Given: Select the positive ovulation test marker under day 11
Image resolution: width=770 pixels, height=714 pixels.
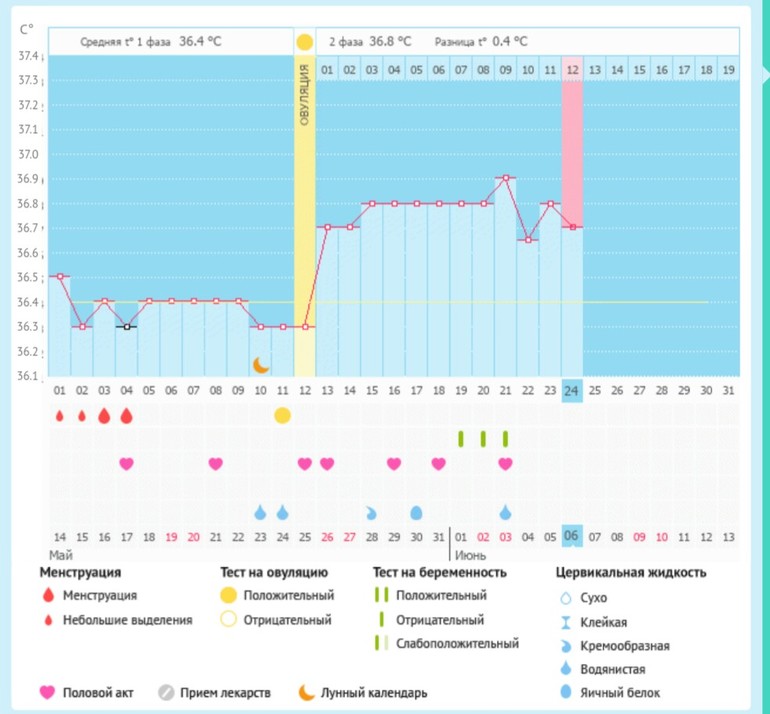Looking at the screenshot, I should click(282, 415).
